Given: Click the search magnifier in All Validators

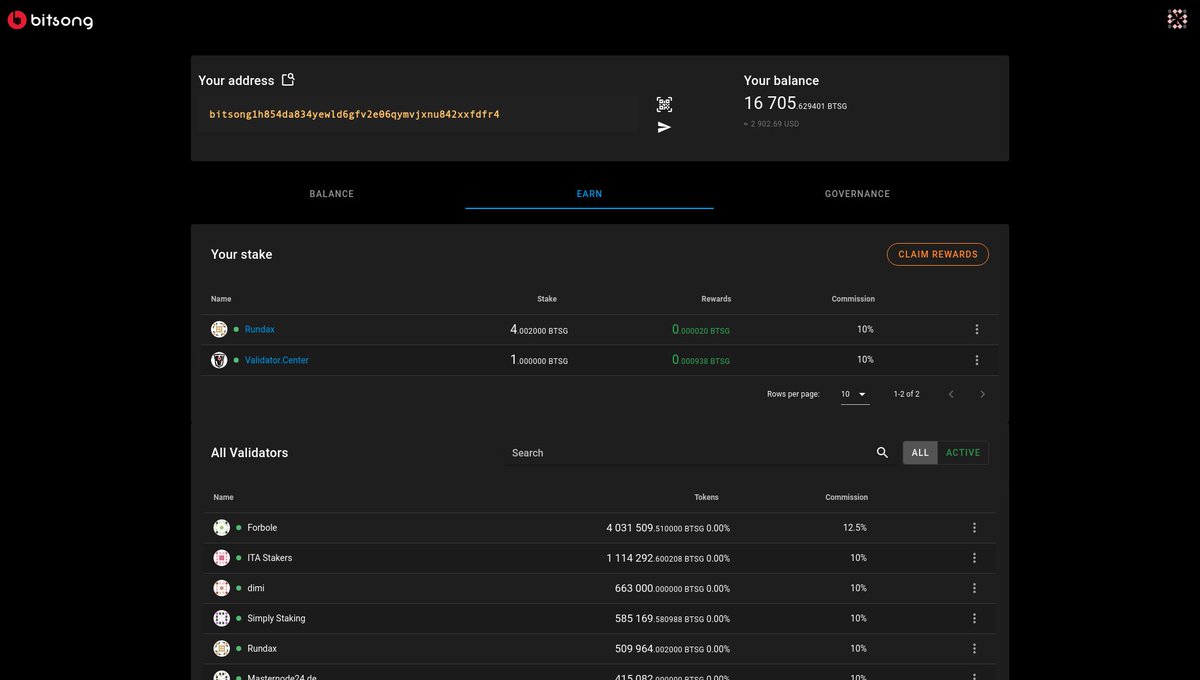Looking at the screenshot, I should (x=882, y=452).
